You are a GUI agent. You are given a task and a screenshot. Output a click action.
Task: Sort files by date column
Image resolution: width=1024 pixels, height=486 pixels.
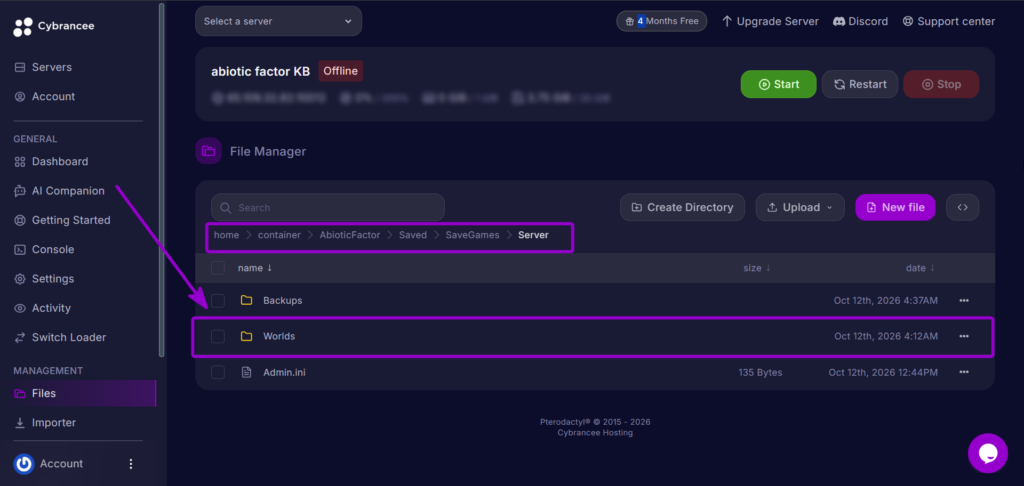(x=920, y=268)
